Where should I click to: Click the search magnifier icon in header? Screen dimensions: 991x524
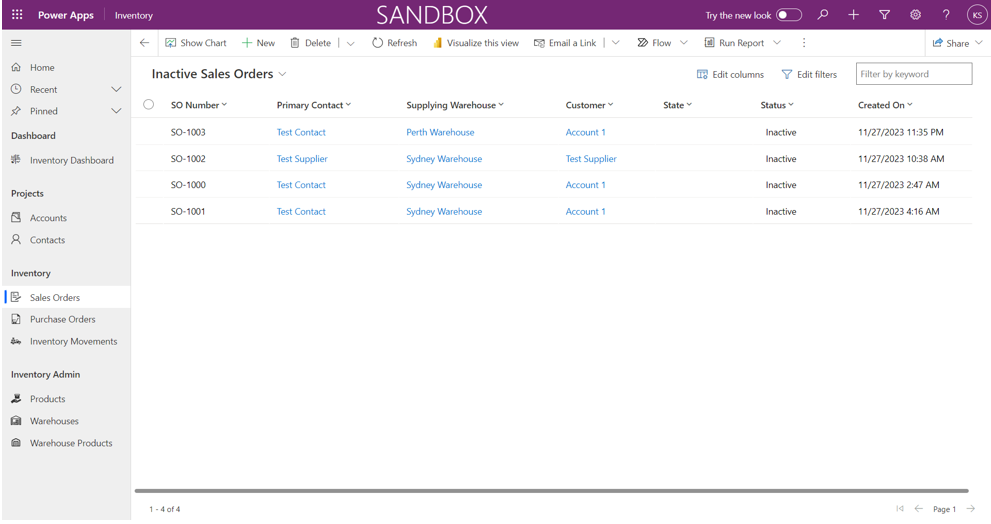823,15
